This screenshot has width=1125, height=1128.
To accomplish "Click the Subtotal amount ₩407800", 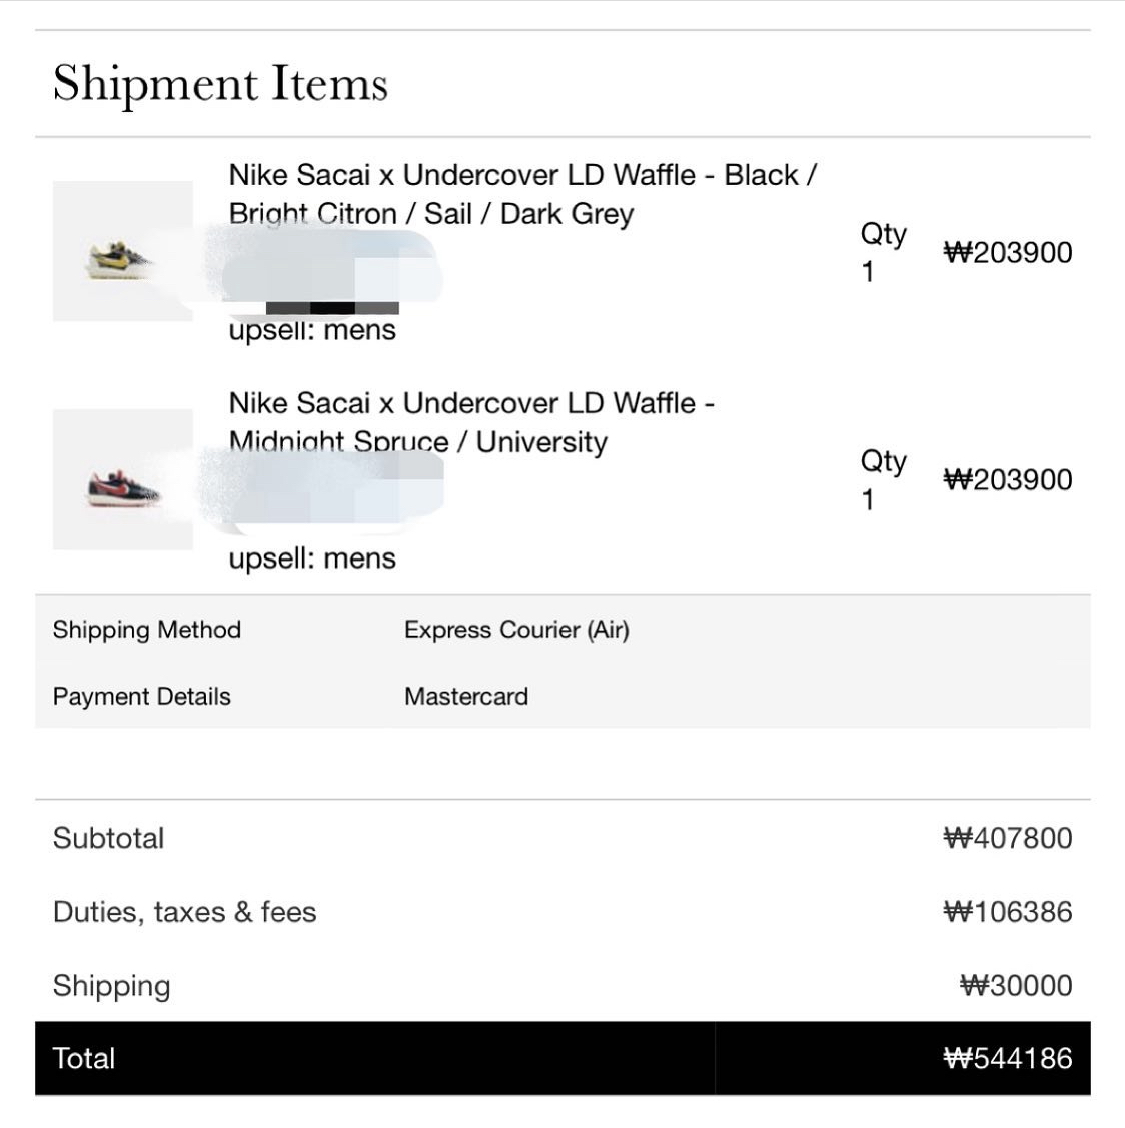I will (x=1007, y=838).
